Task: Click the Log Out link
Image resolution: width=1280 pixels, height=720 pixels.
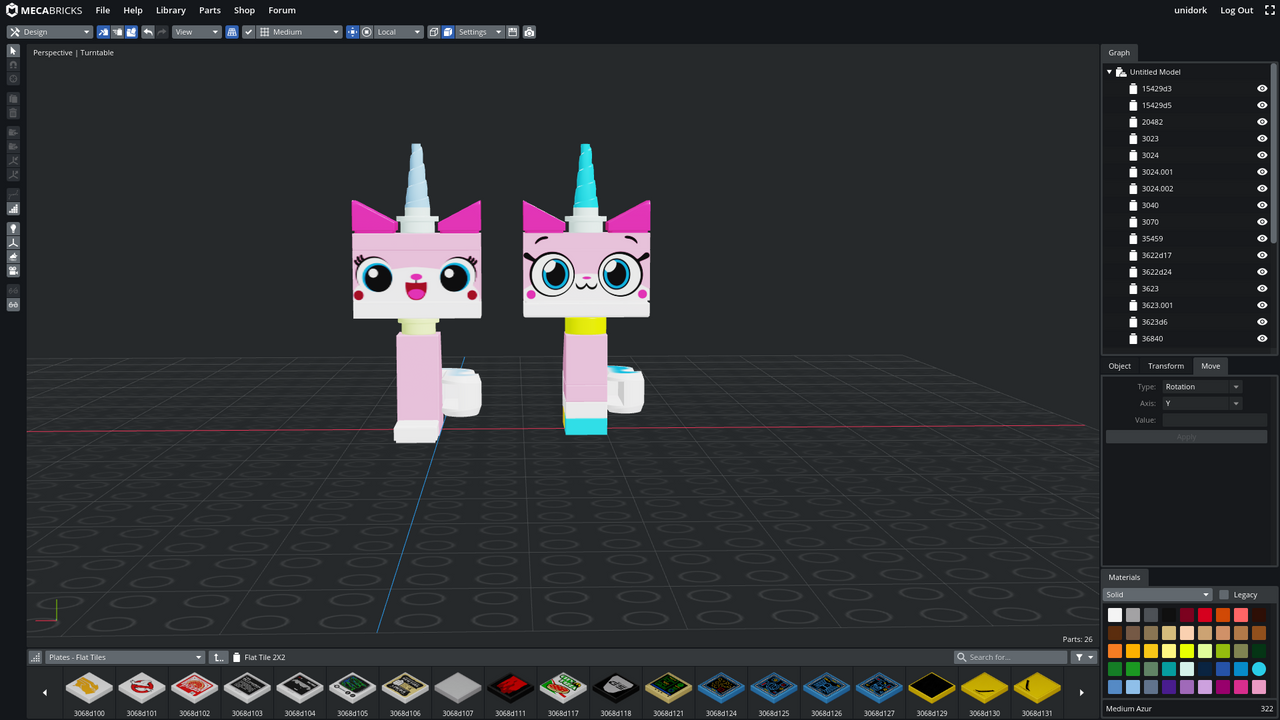Action: tap(1236, 10)
